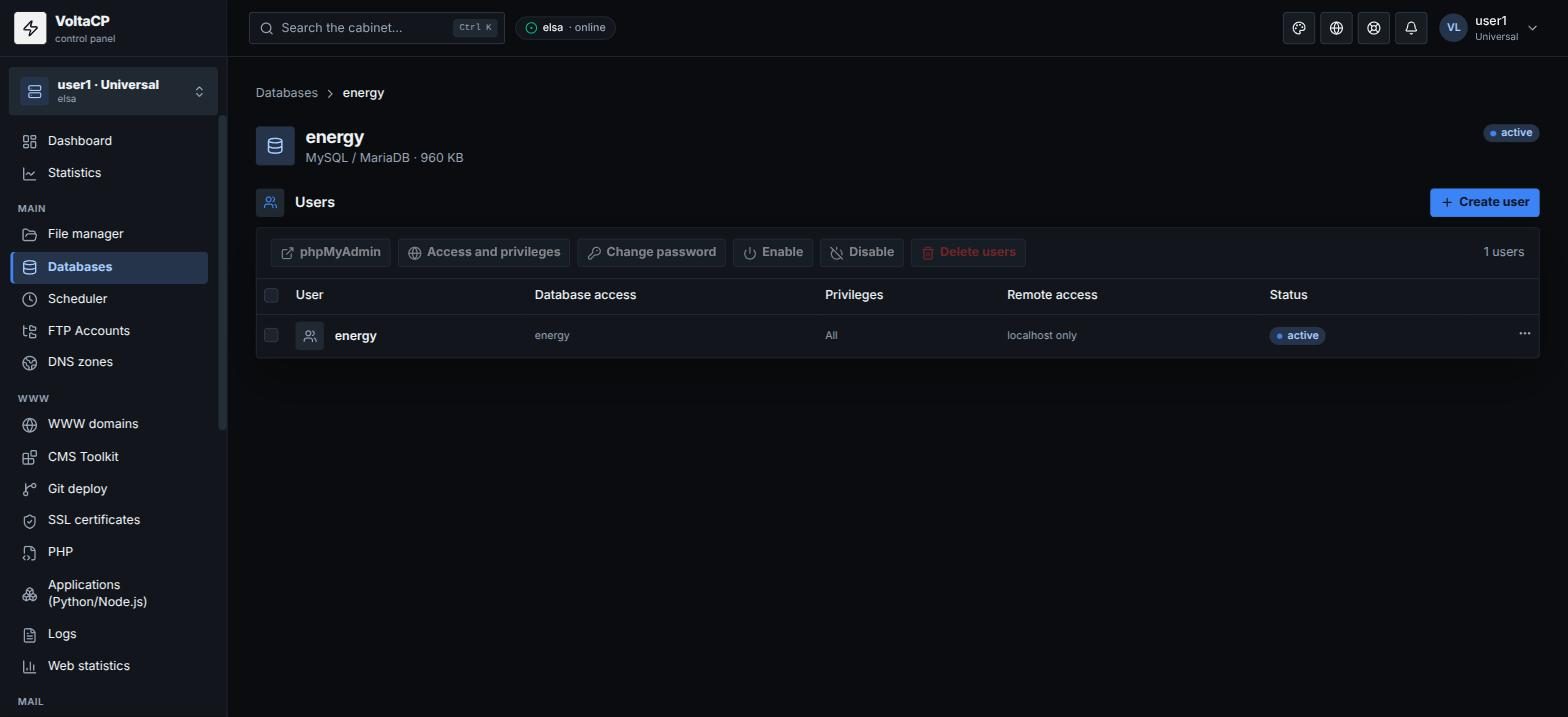This screenshot has height=717, width=1568.
Task: Open SSL certificates in sidebar
Action: [x=109, y=520]
